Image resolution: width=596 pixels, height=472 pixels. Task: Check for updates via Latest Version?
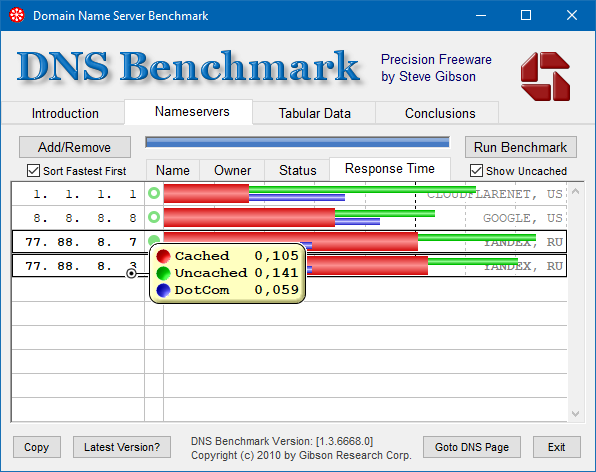pyautogui.click(x=122, y=447)
